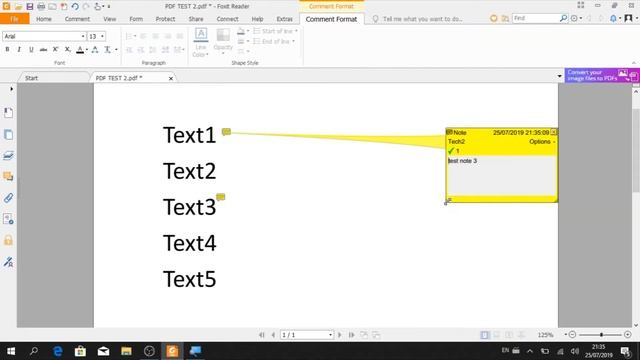Viewport: 640px width, 360px height.
Task: Click the note text 'test note 3'
Action: [462, 161]
